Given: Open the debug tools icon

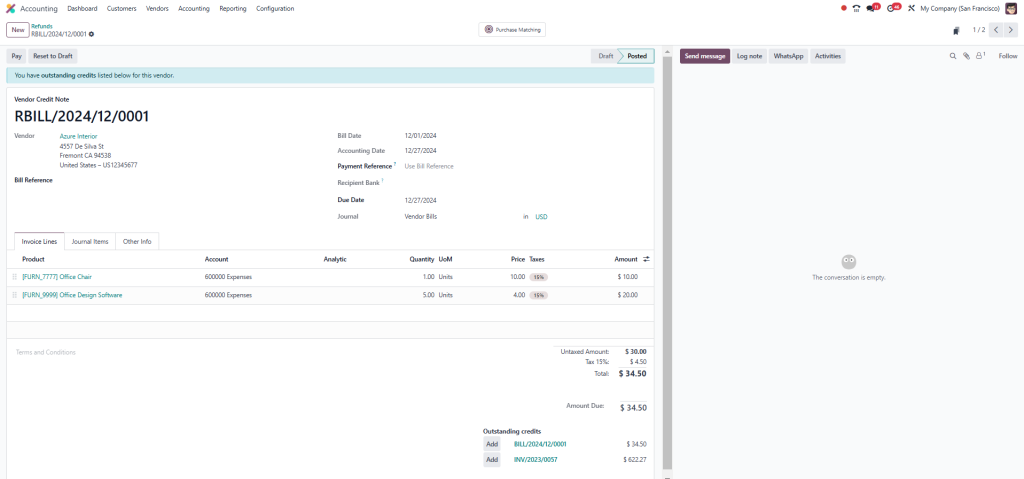Looking at the screenshot, I should 911,8.
